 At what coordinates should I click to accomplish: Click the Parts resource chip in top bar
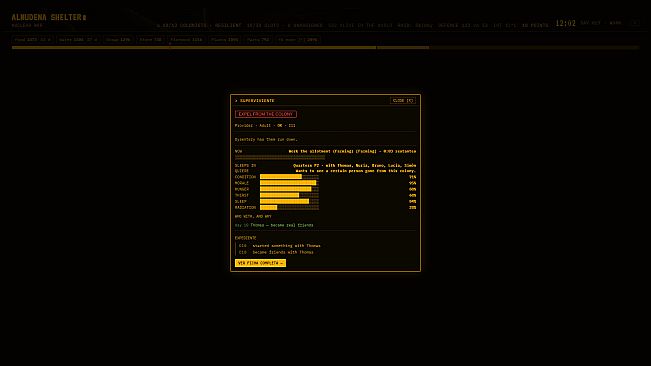click(258, 40)
